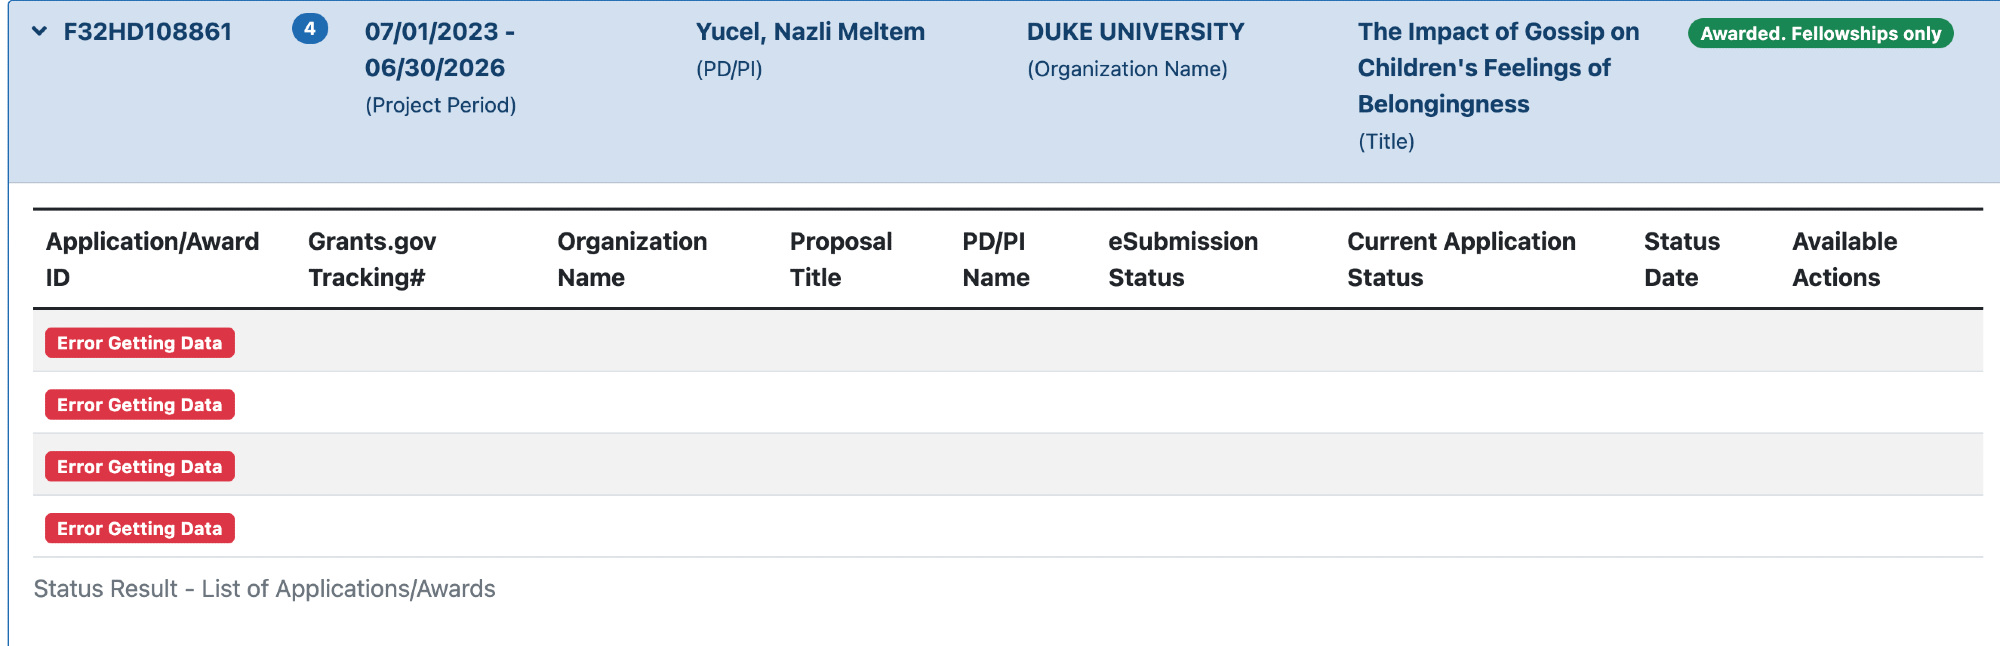This screenshot has height=646, width=2000.
Task: Sort by Application/Award ID column header
Action: (x=152, y=259)
